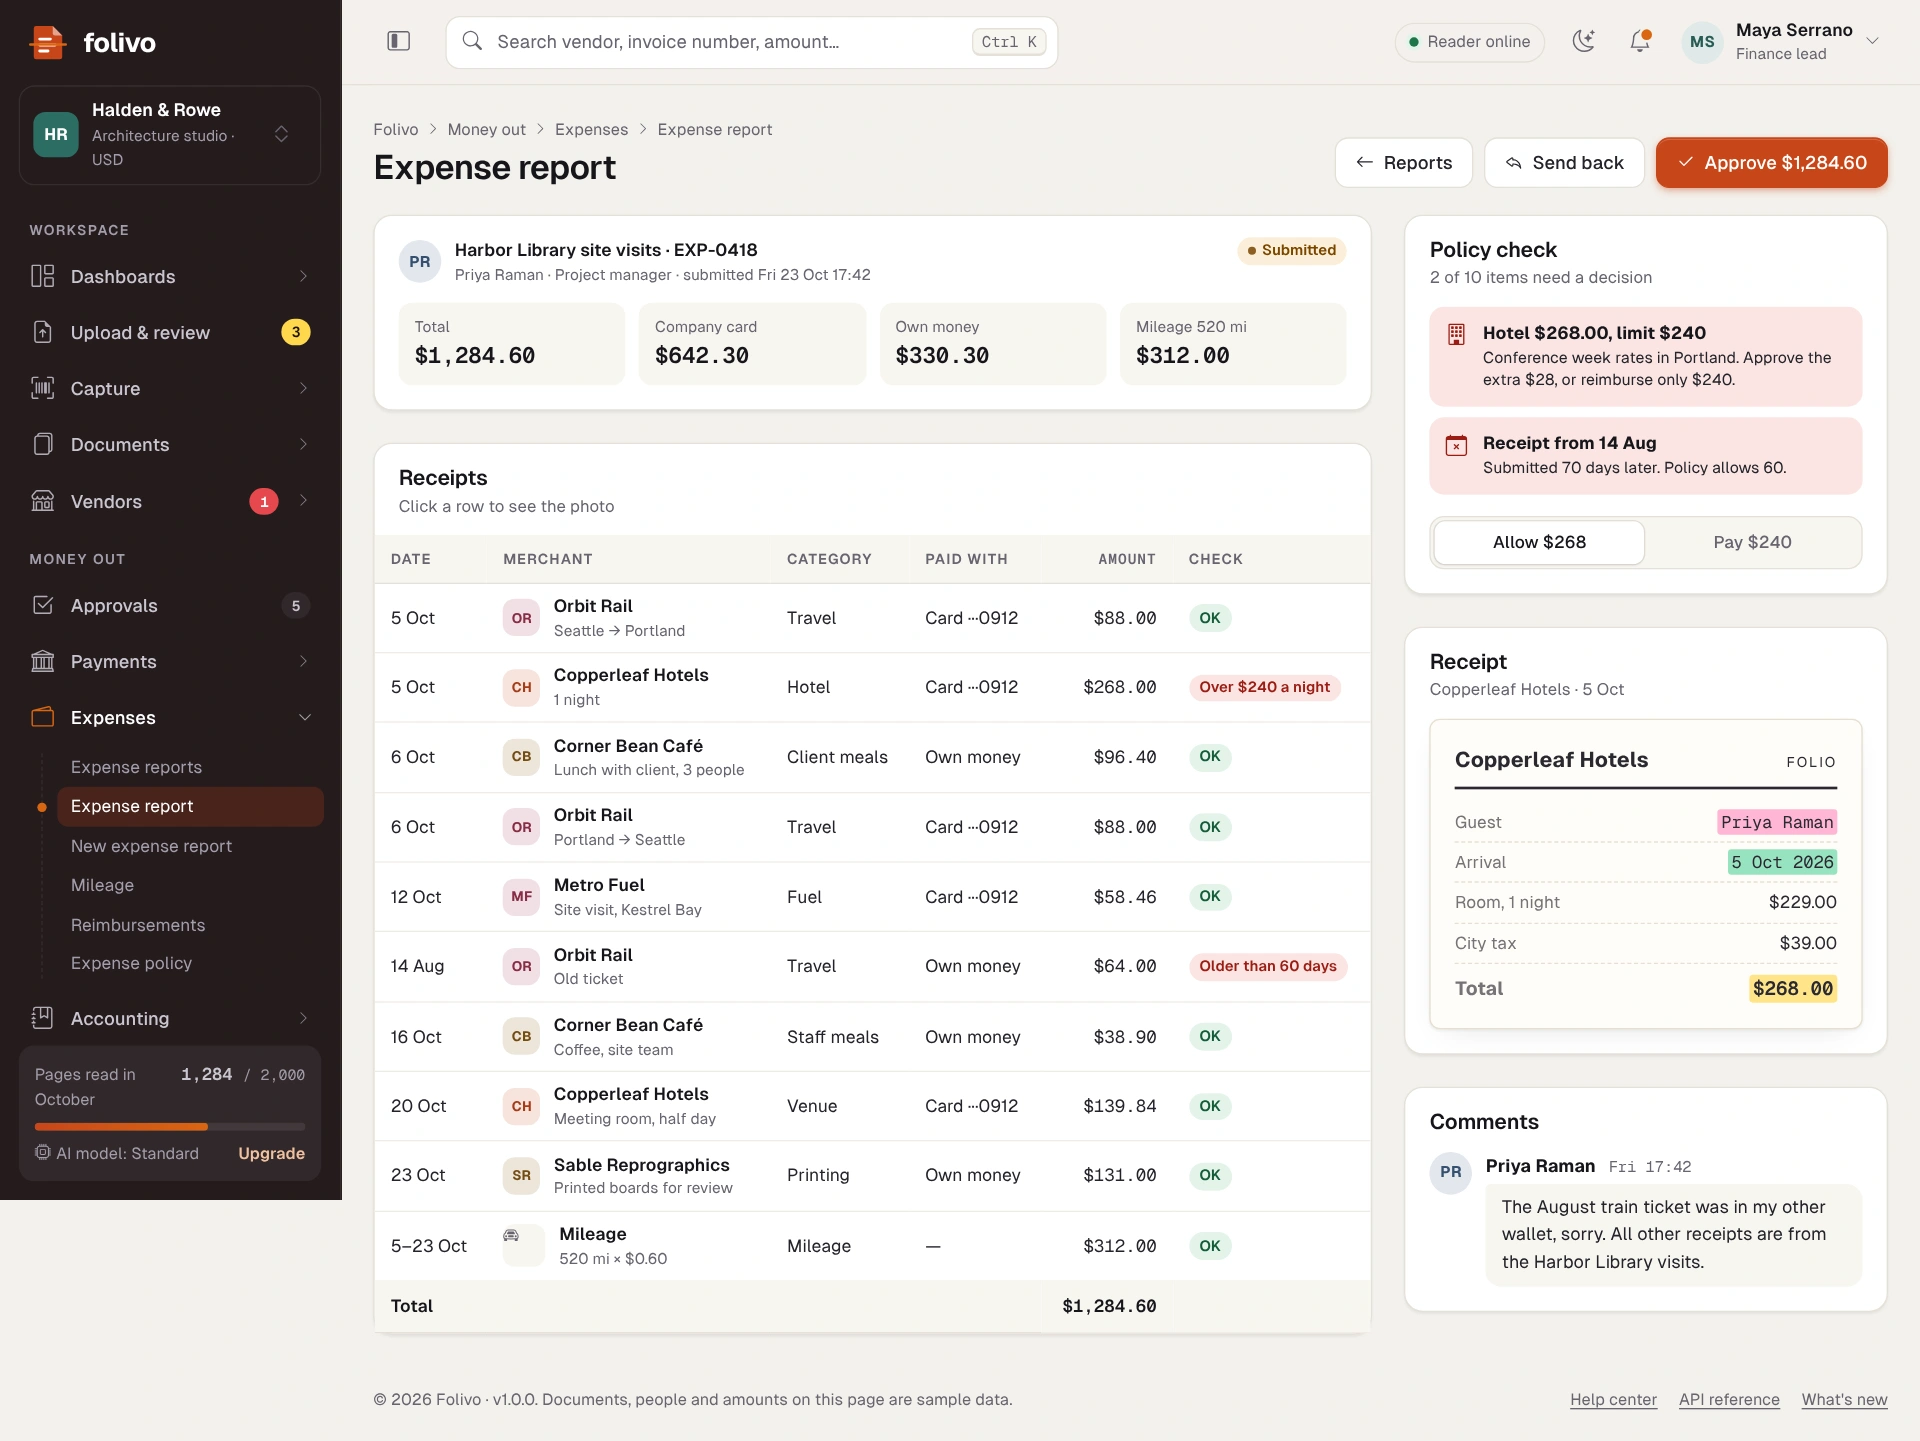Click the search magnifier icon
The height and width of the screenshot is (1441, 1920).
tap(472, 41)
